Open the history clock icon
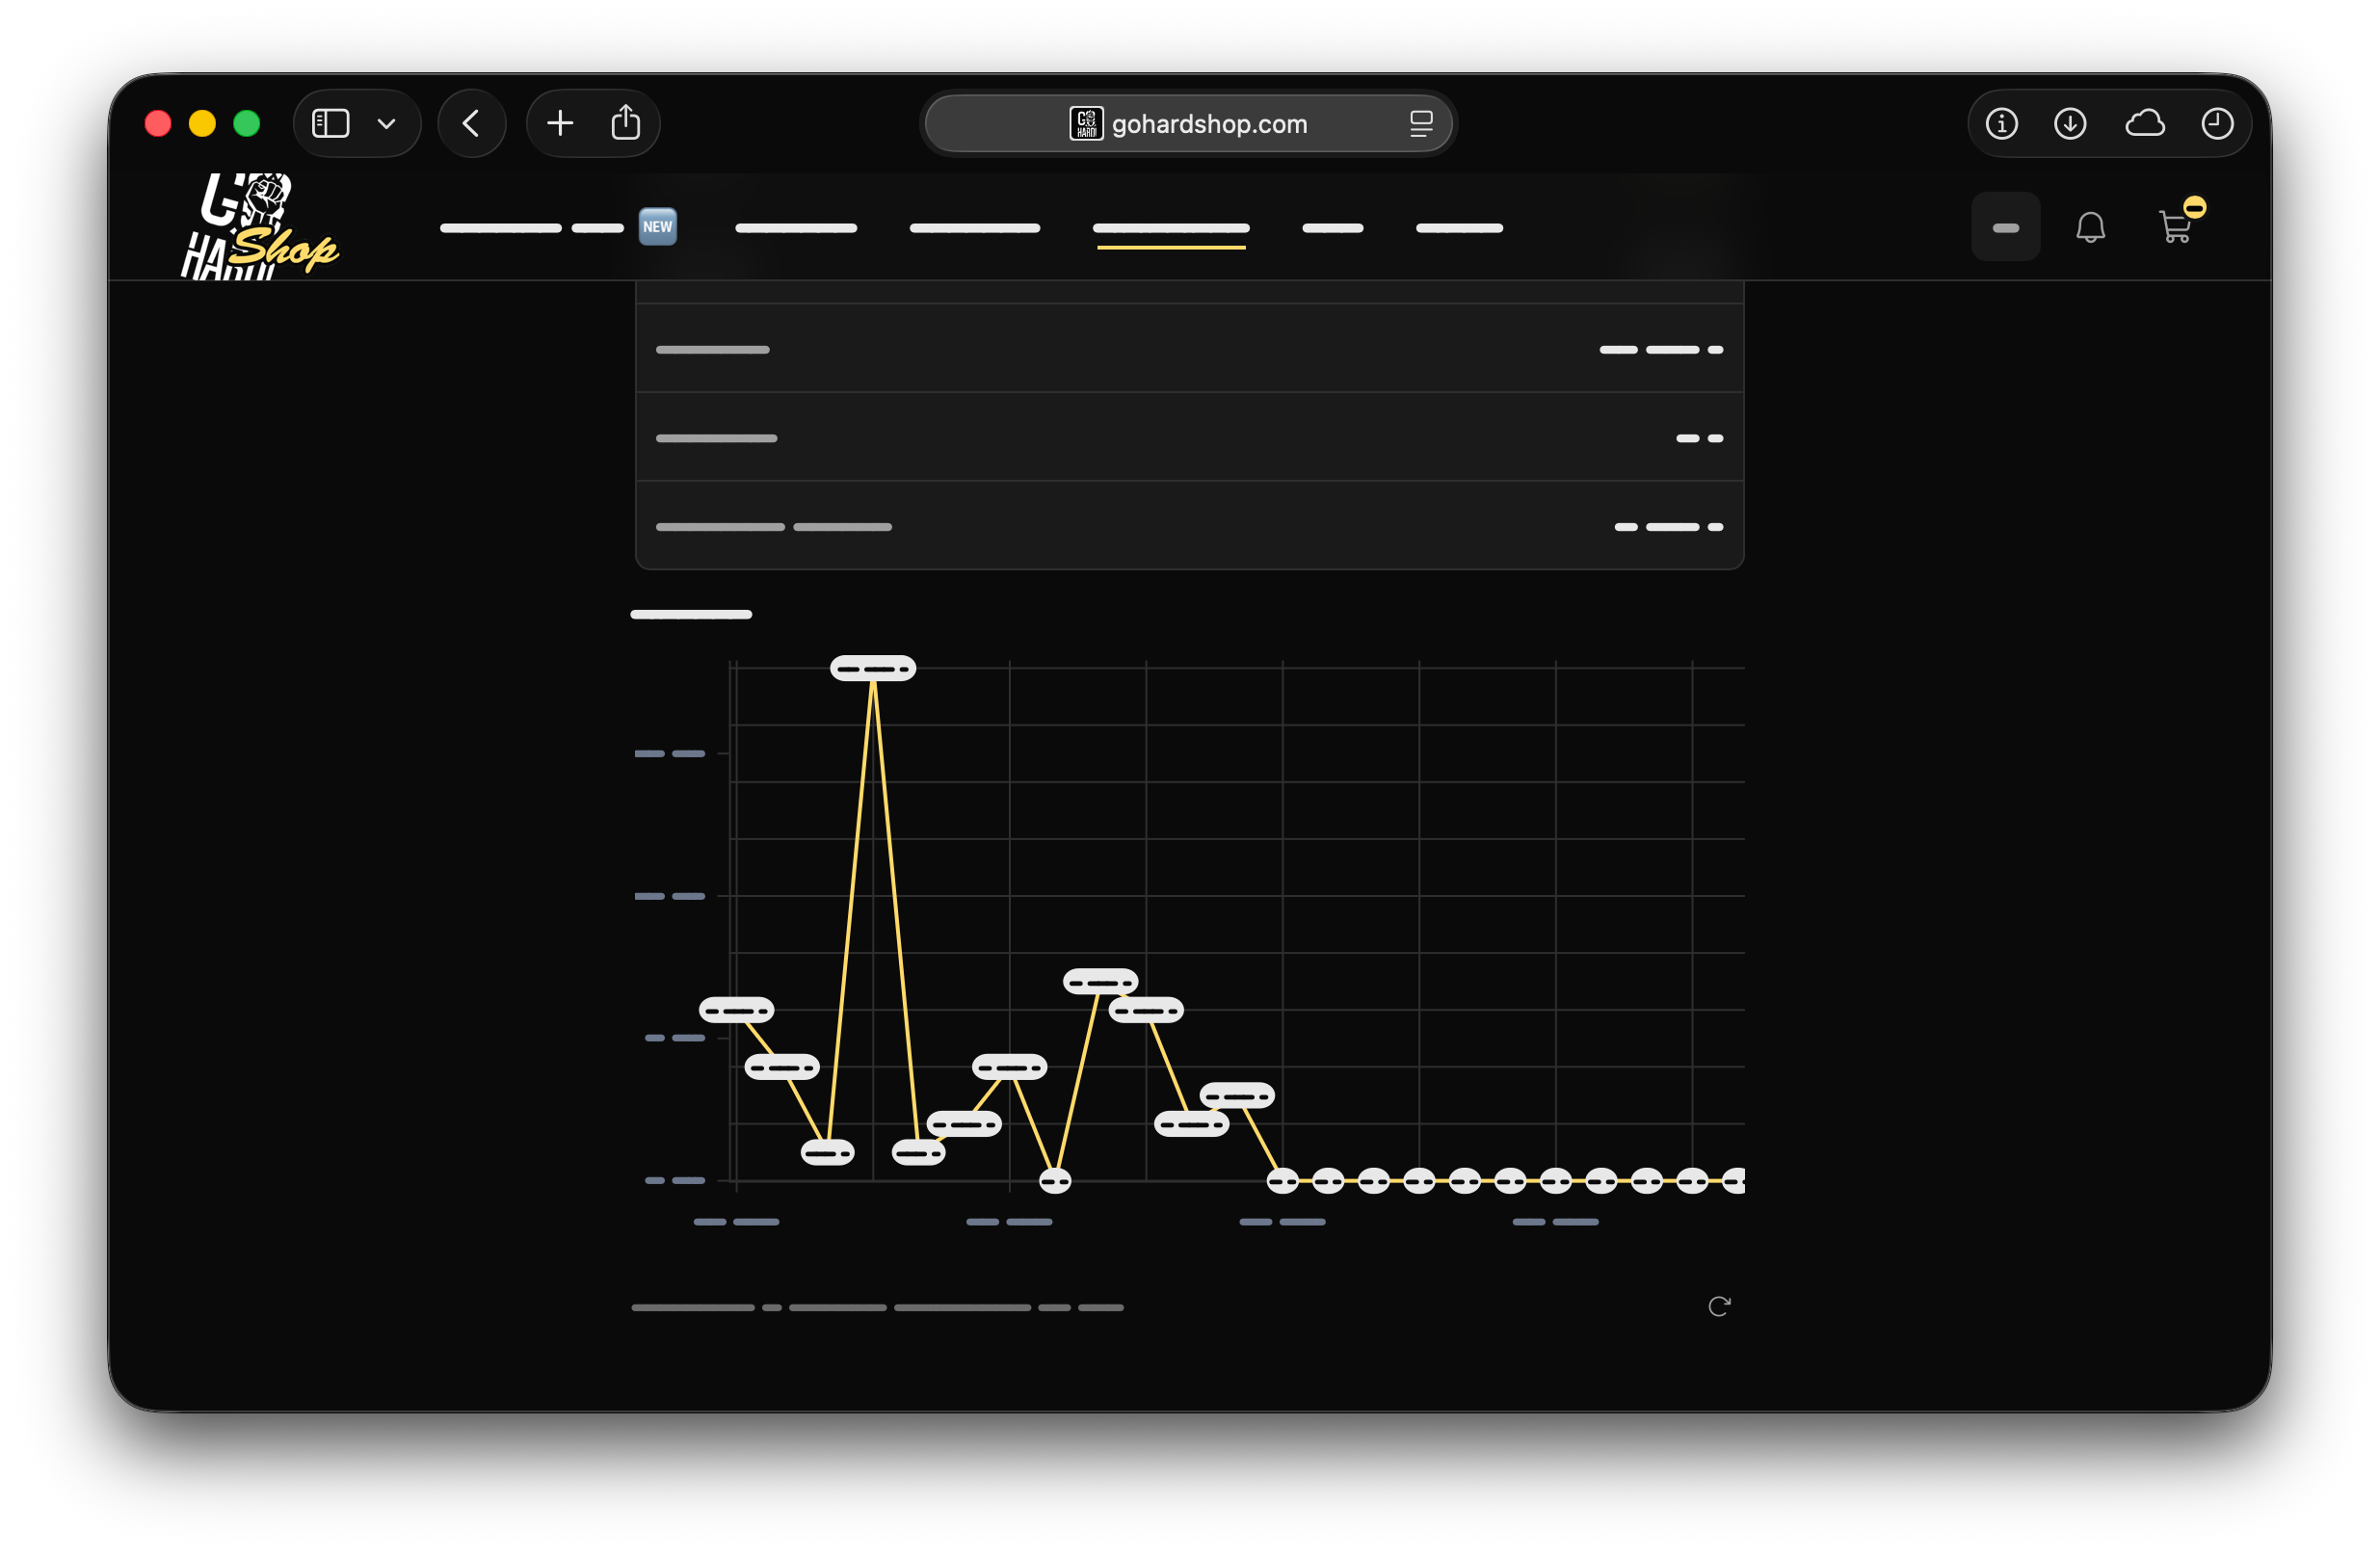 coord(2217,124)
